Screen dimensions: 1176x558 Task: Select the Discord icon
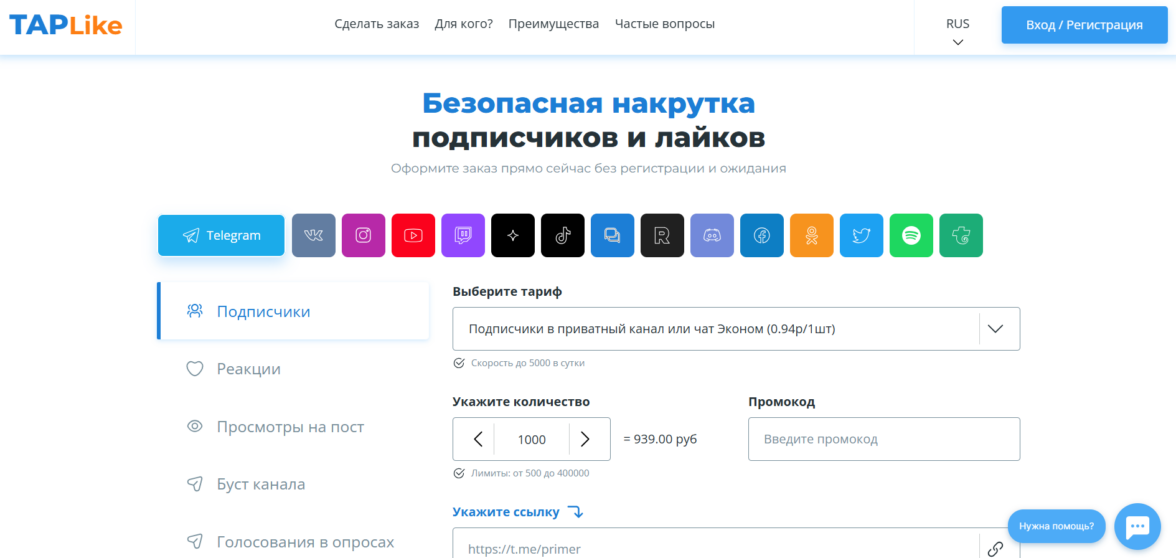point(712,236)
